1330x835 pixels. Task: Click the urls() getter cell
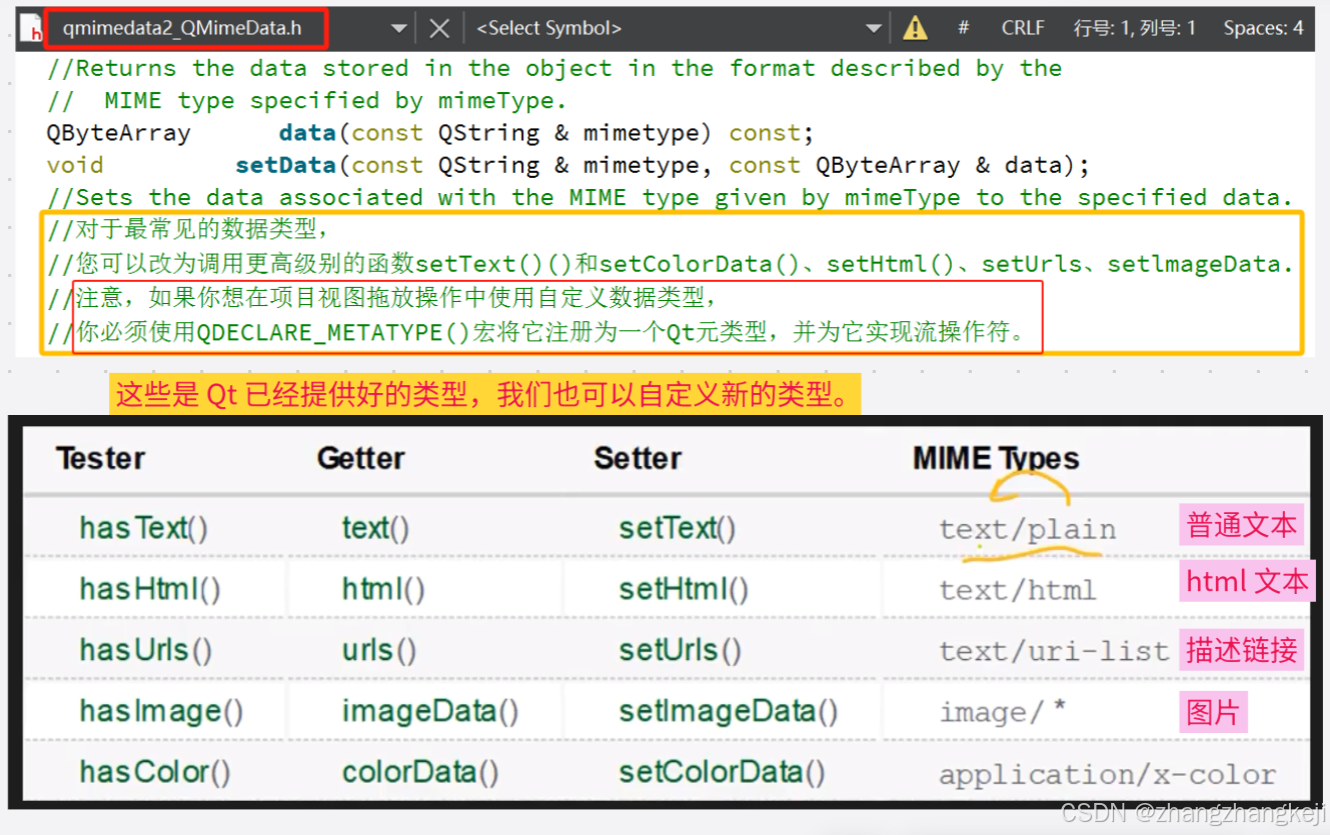[379, 650]
